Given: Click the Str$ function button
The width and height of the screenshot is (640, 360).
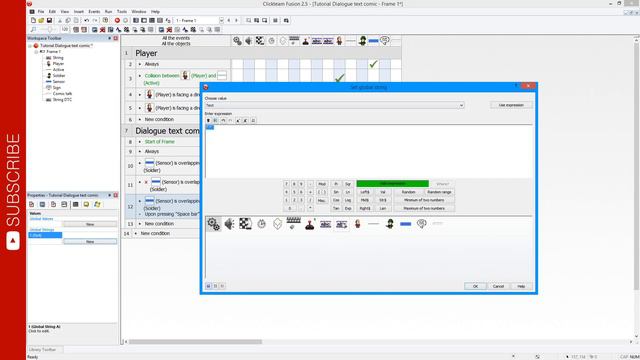Looking at the screenshot, I should click(382, 200).
